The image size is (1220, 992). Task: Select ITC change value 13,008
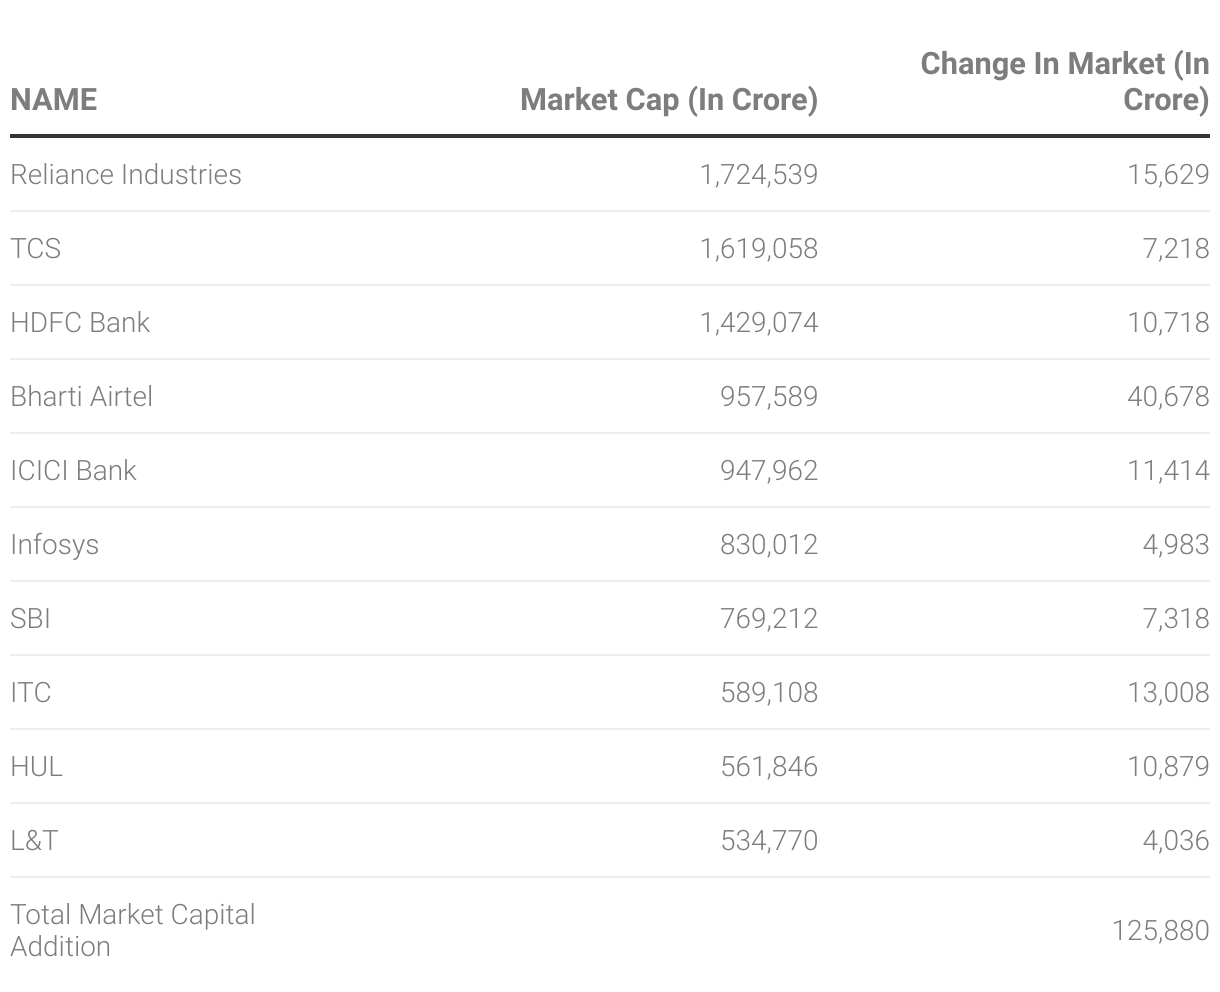[x=1167, y=693]
